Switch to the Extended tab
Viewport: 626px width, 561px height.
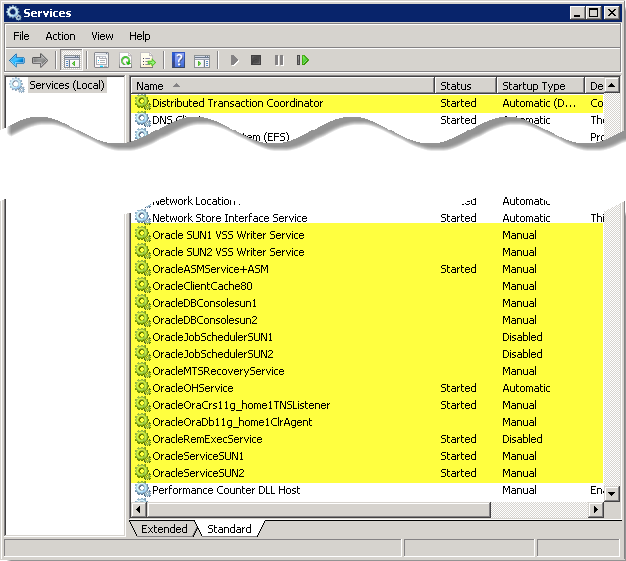[164, 529]
